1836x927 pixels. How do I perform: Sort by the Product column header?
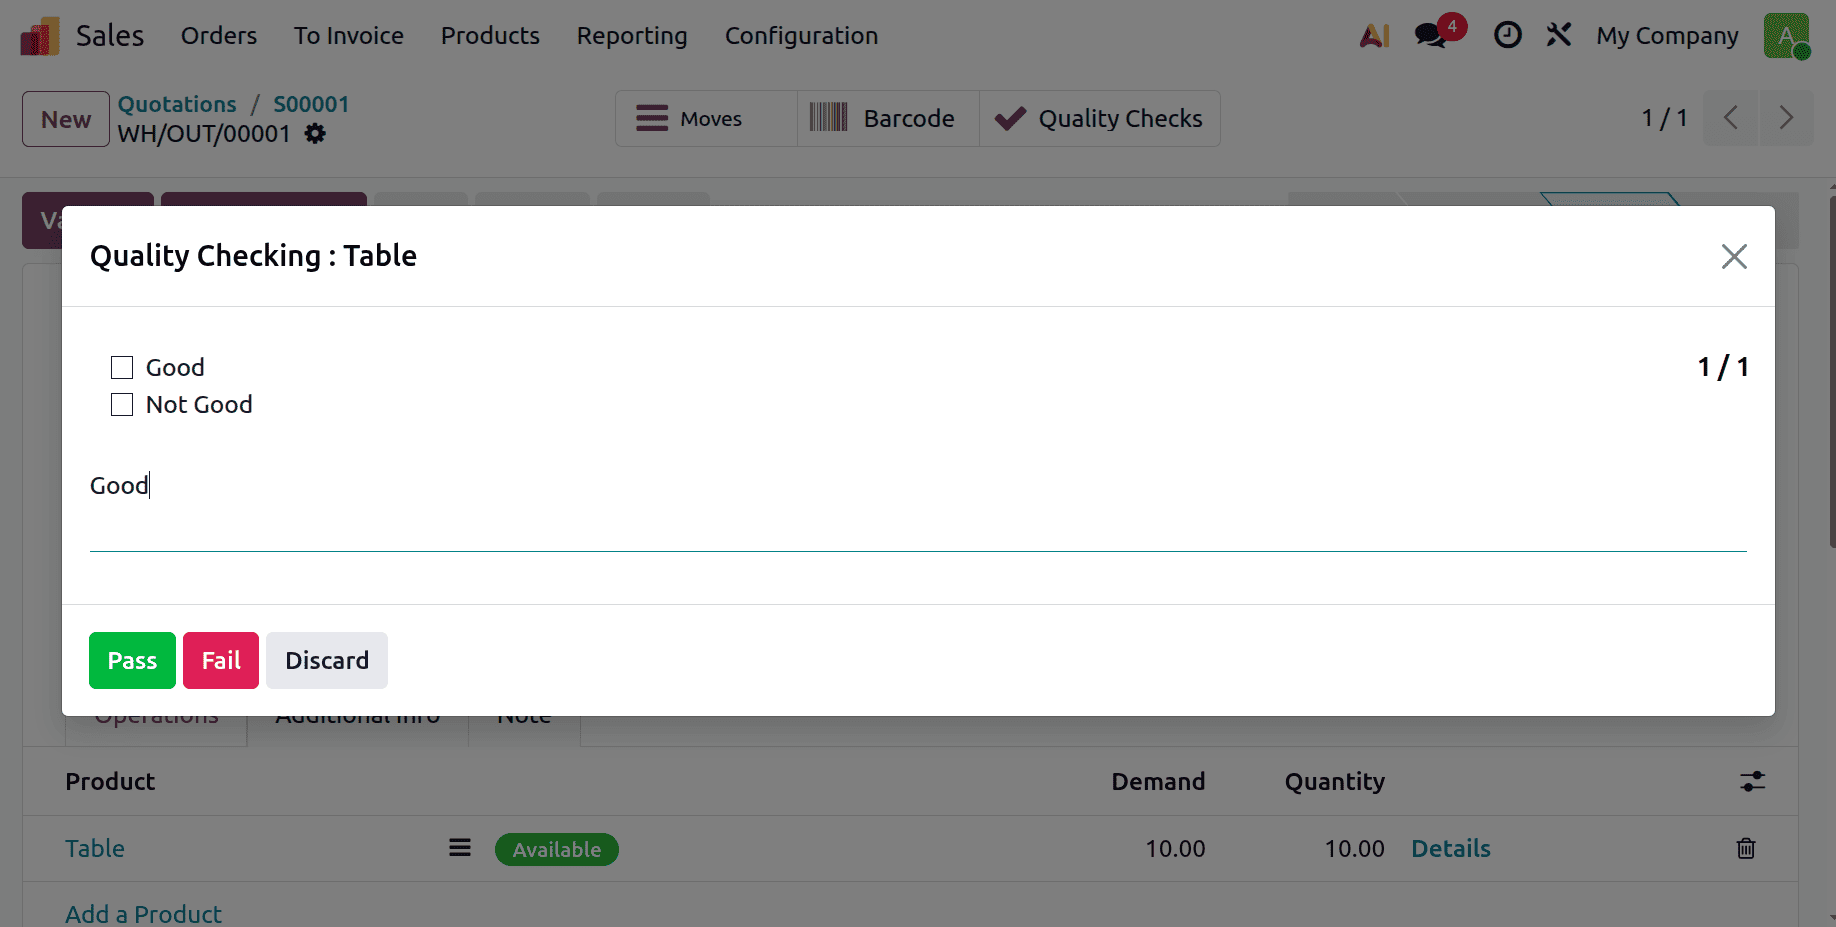110,782
